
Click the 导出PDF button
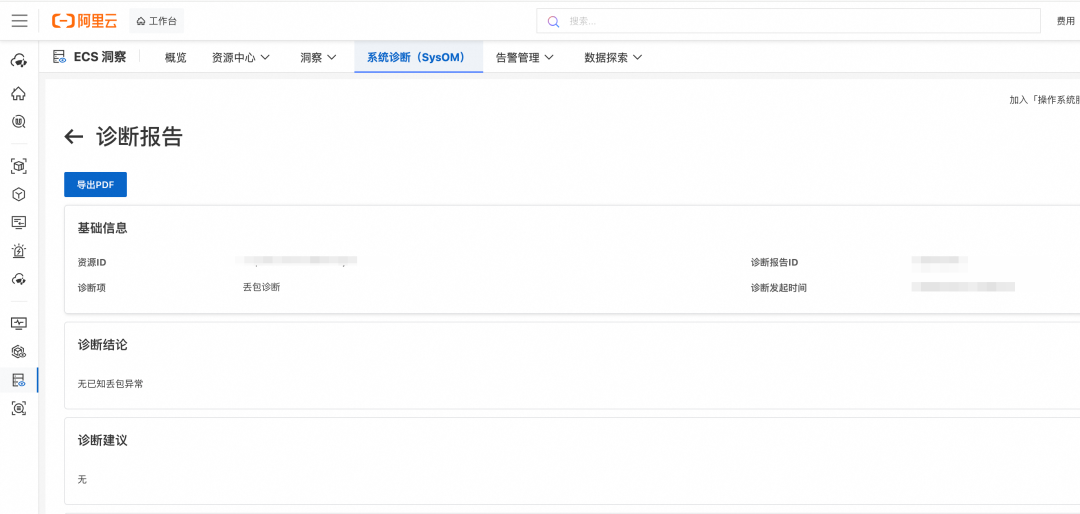(x=96, y=185)
